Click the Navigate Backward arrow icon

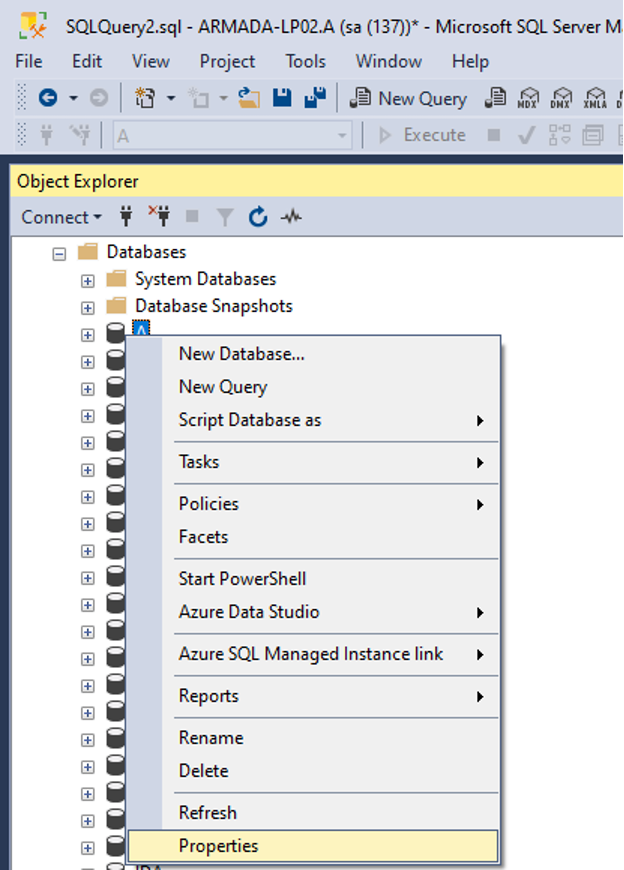(x=48, y=98)
